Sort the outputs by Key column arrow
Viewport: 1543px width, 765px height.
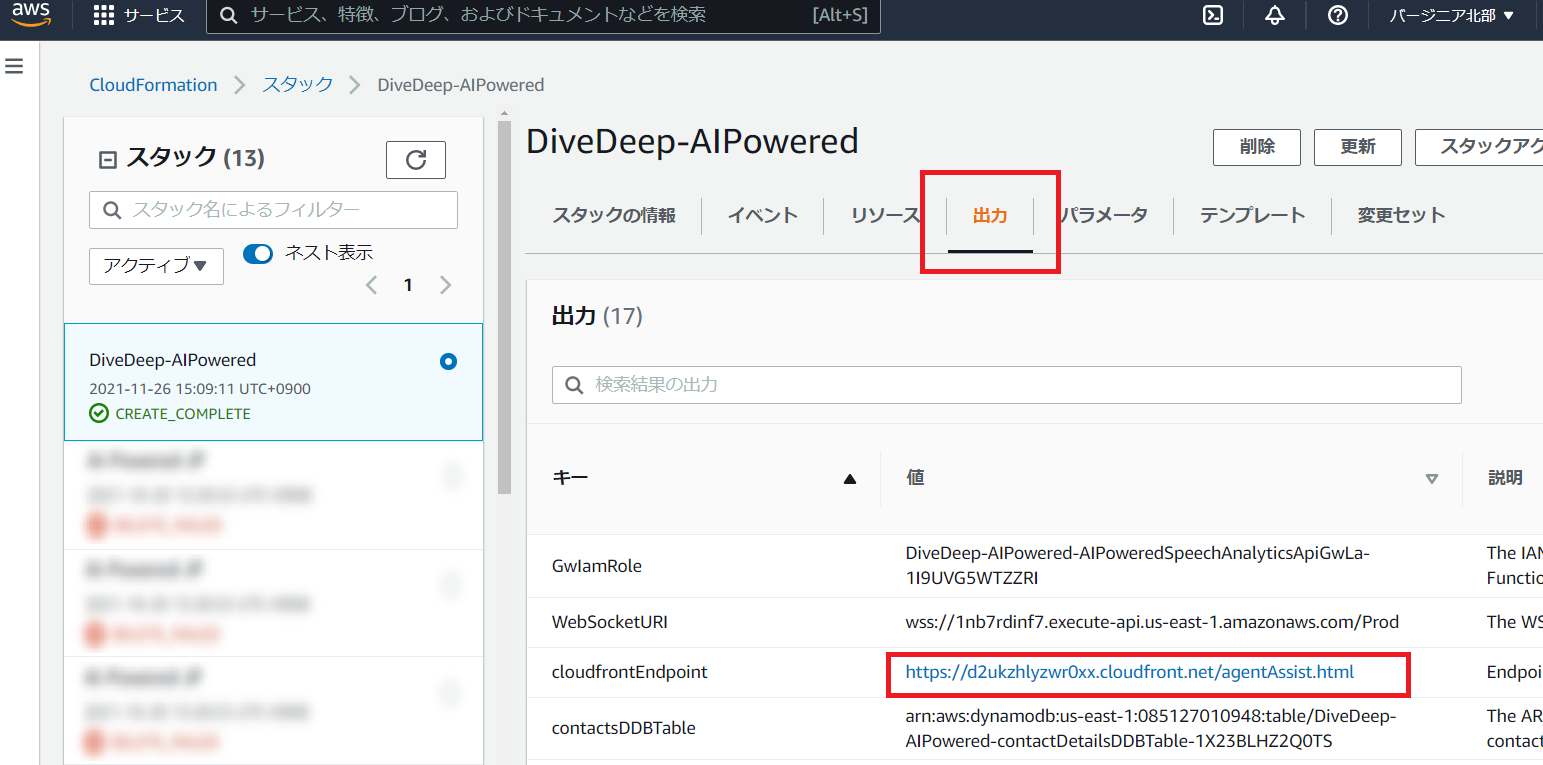(x=850, y=479)
